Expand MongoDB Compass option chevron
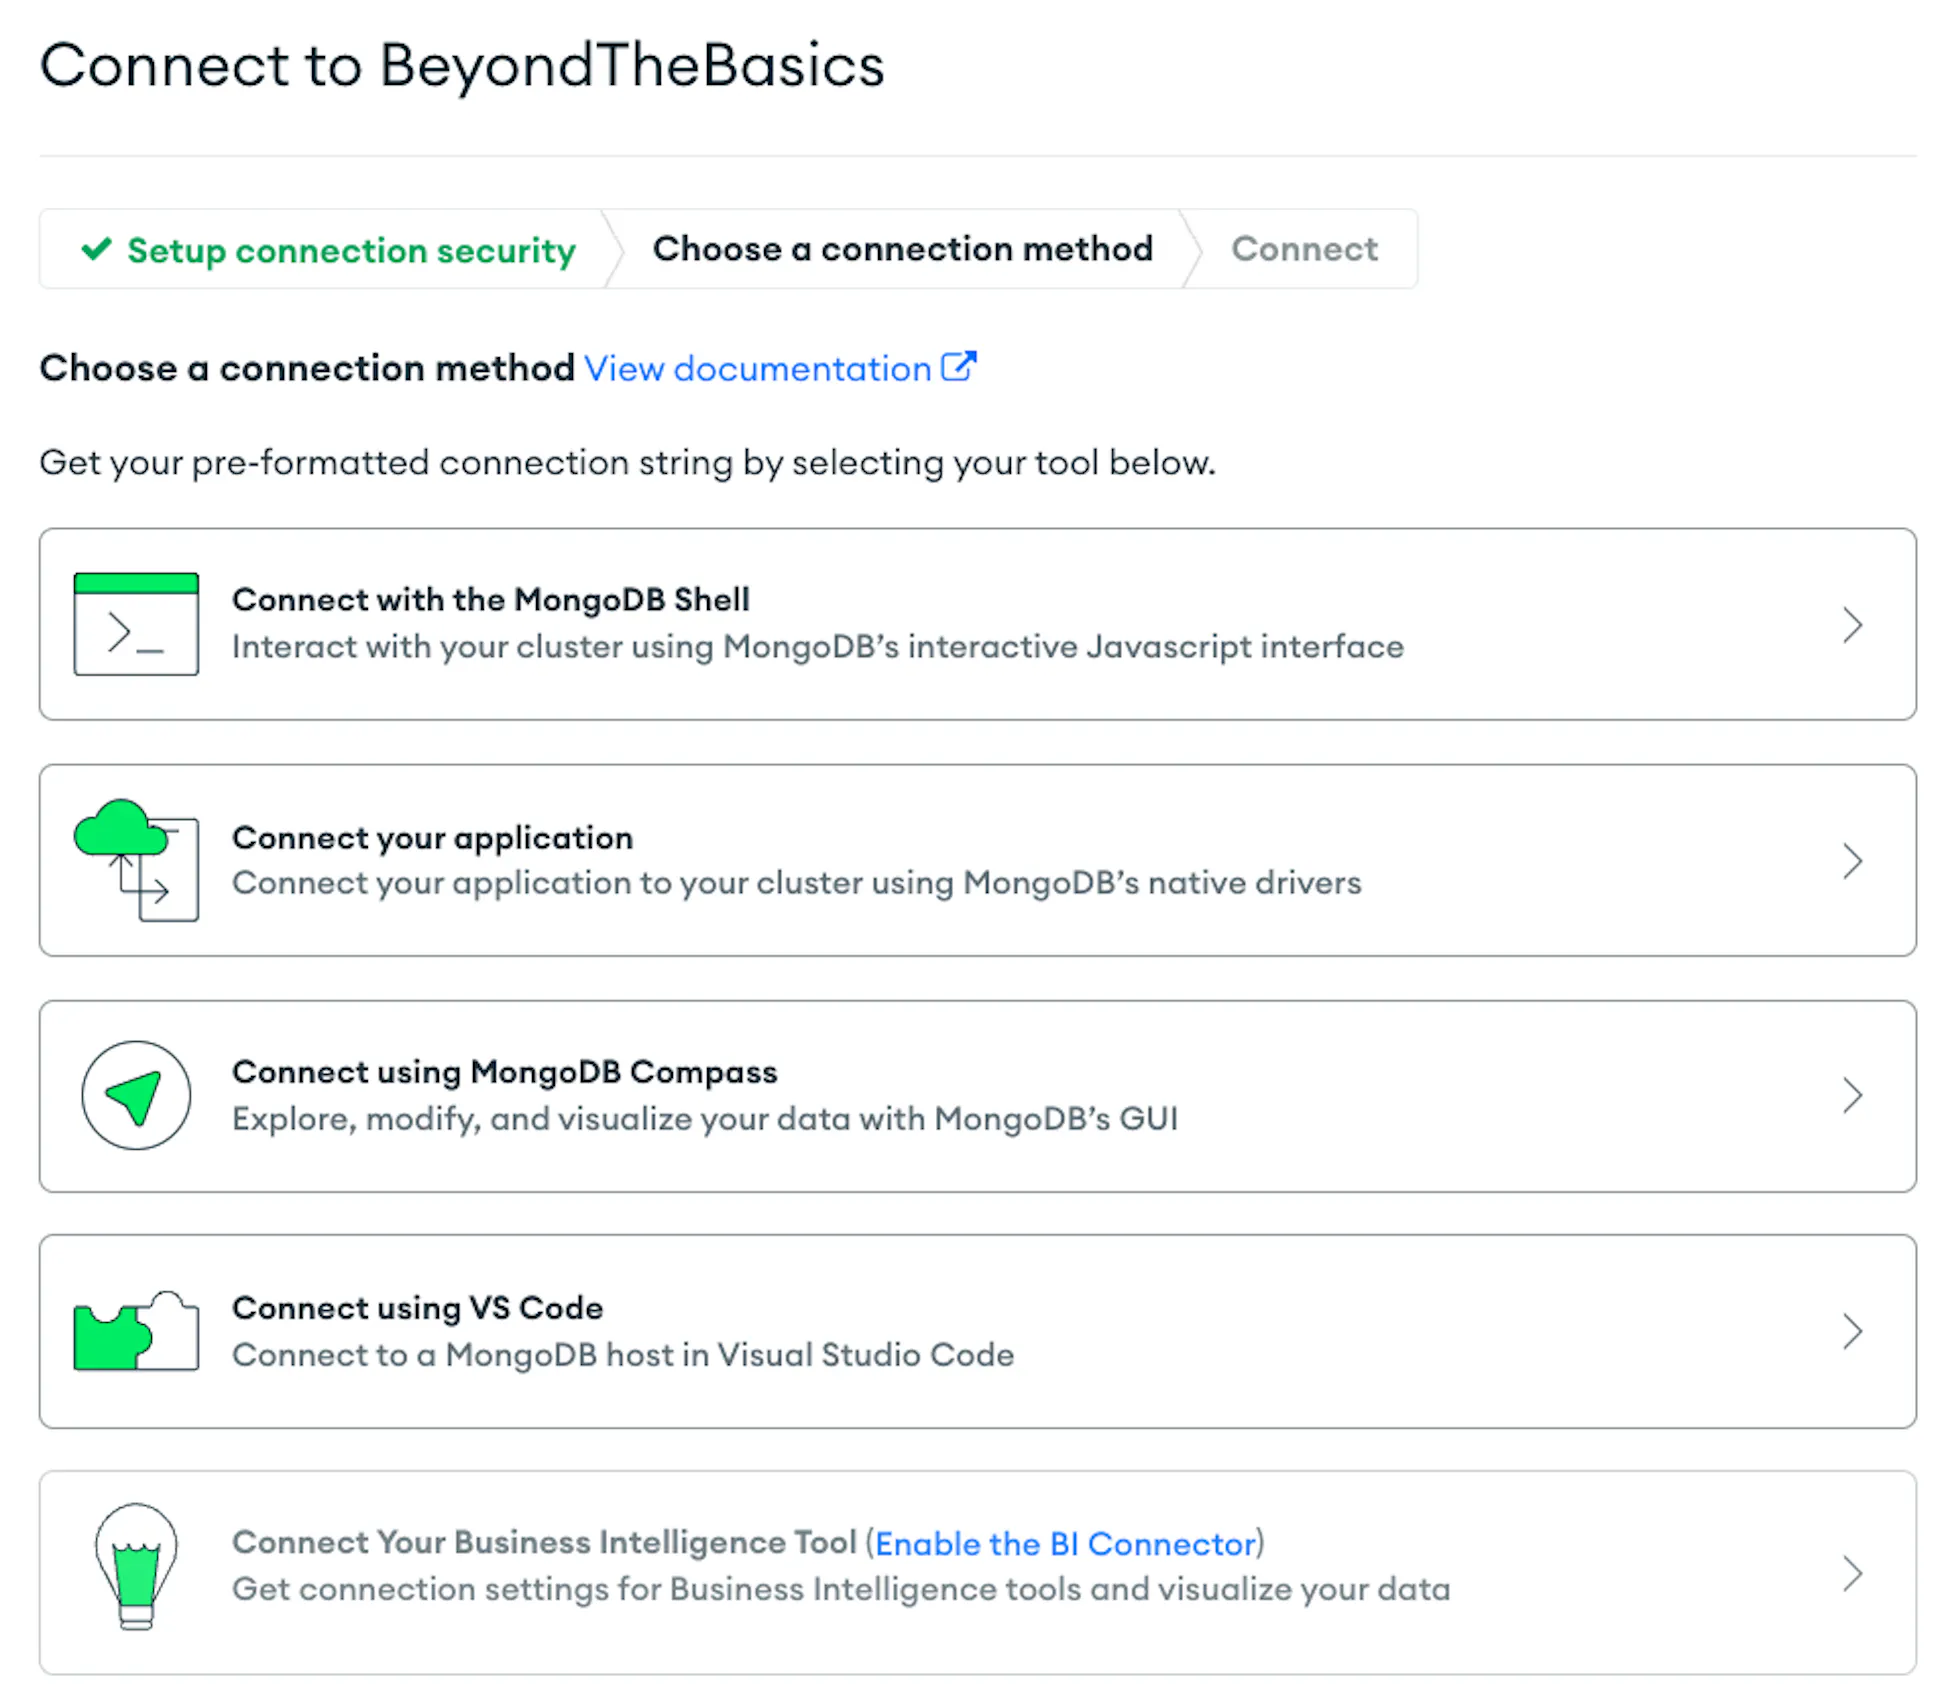 (x=1853, y=1096)
